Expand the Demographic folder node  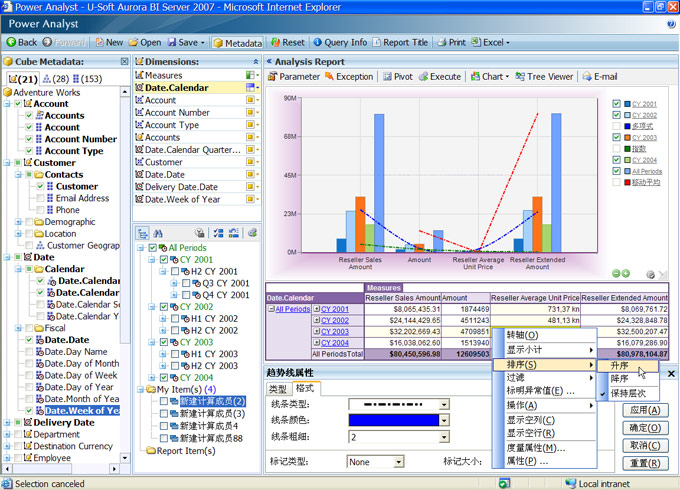coord(19,222)
